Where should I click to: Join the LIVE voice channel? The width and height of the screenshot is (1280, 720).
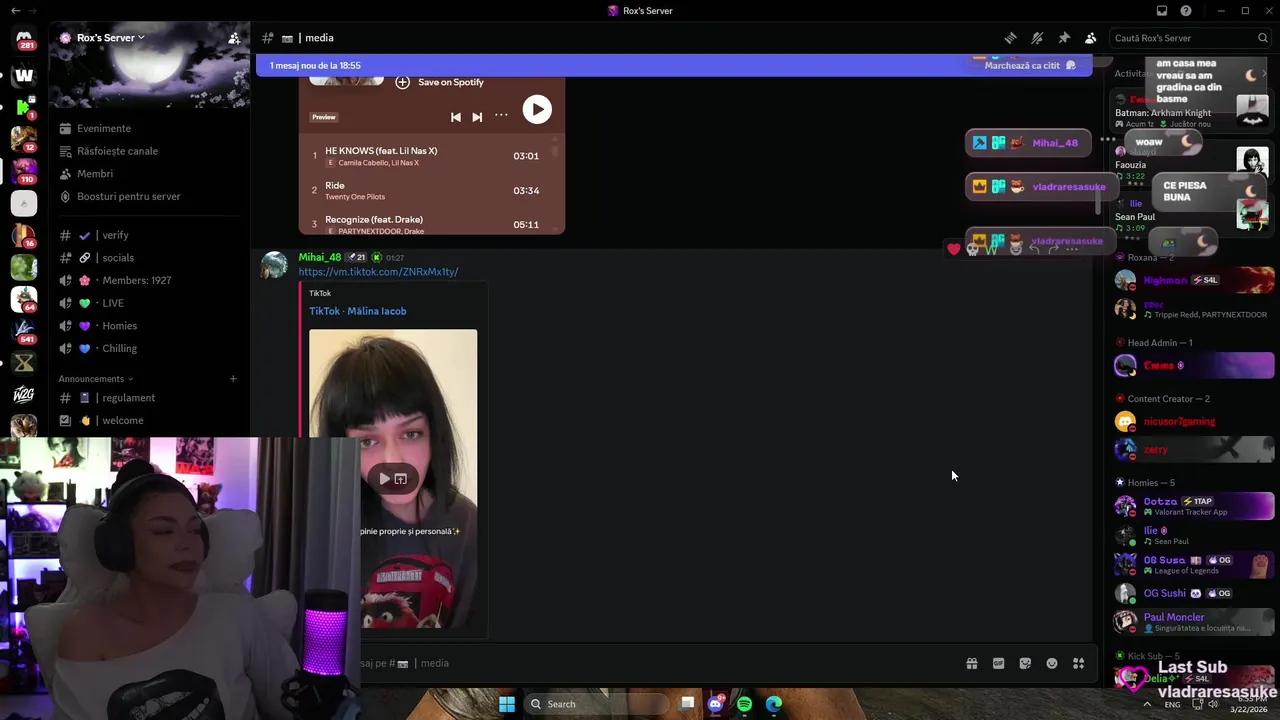click(113, 303)
